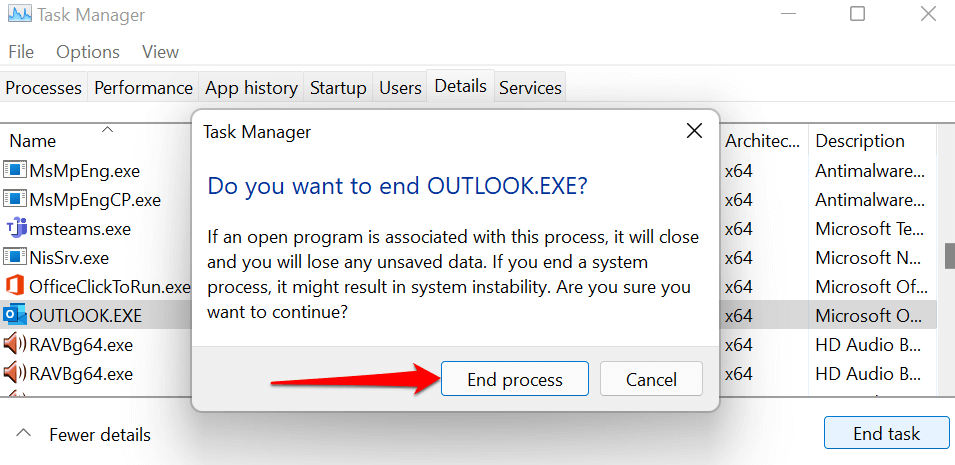Image resolution: width=955 pixels, height=465 pixels.
Task: Click the MsMpEngCP.exe process icon
Action: tap(15, 199)
